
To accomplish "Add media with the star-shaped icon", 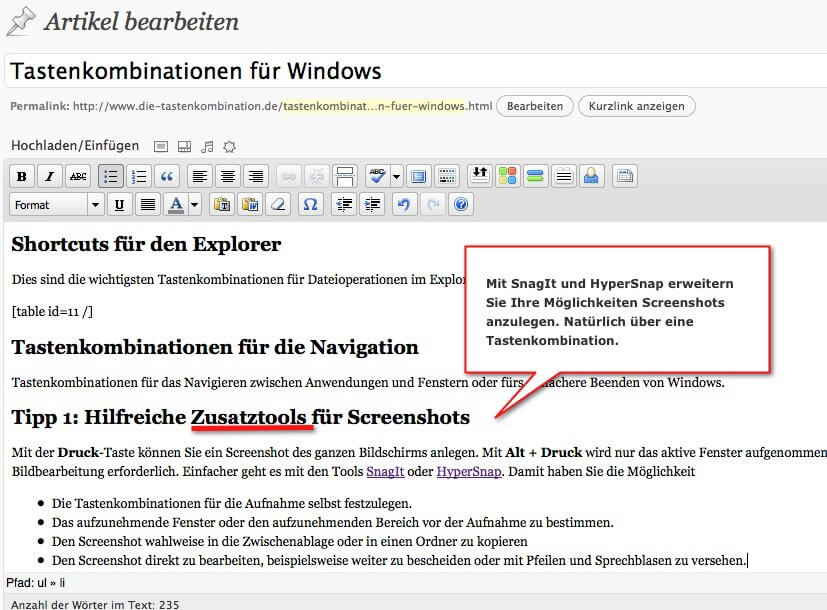I will point(229,147).
